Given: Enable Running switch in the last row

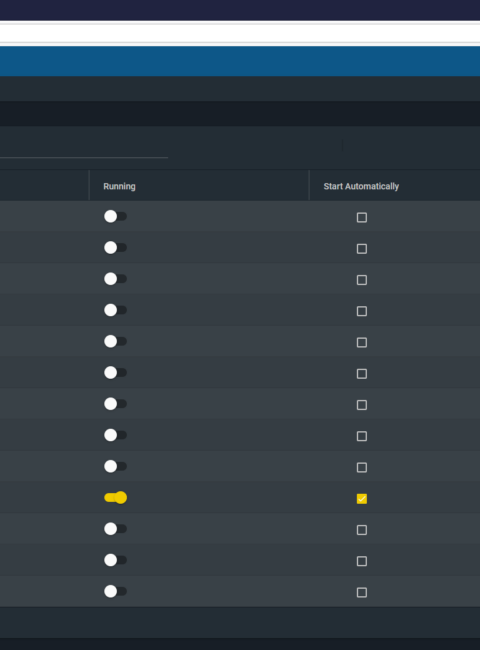Looking at the screenshot, I should tap(115, 591).
